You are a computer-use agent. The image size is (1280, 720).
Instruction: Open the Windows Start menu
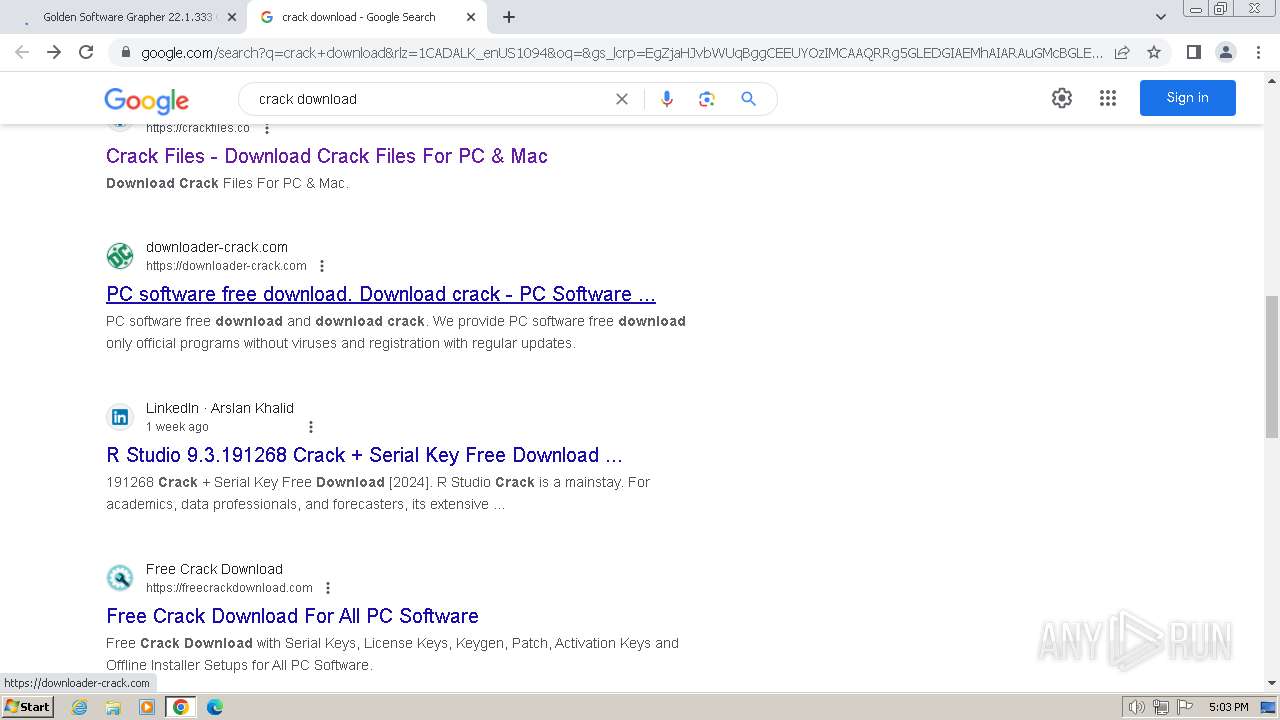coord(27,707)
